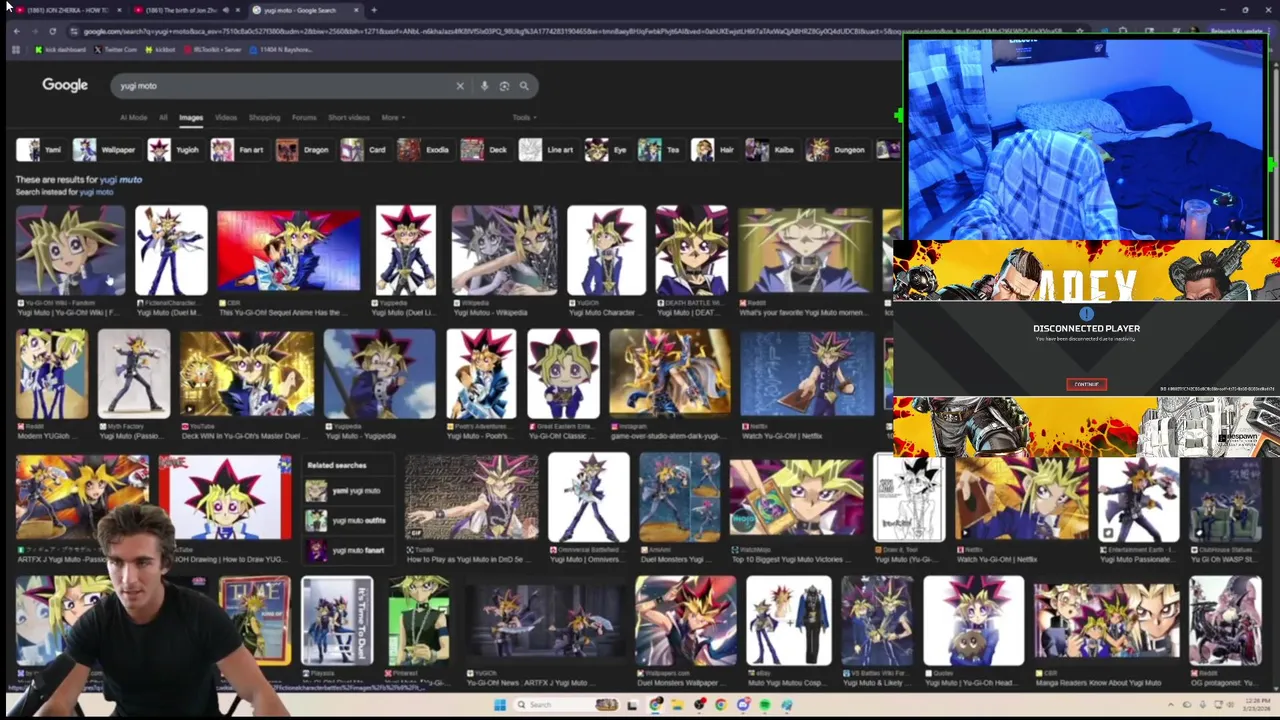
Task: Apply the Tea filter chip
Action: point(660,150)
